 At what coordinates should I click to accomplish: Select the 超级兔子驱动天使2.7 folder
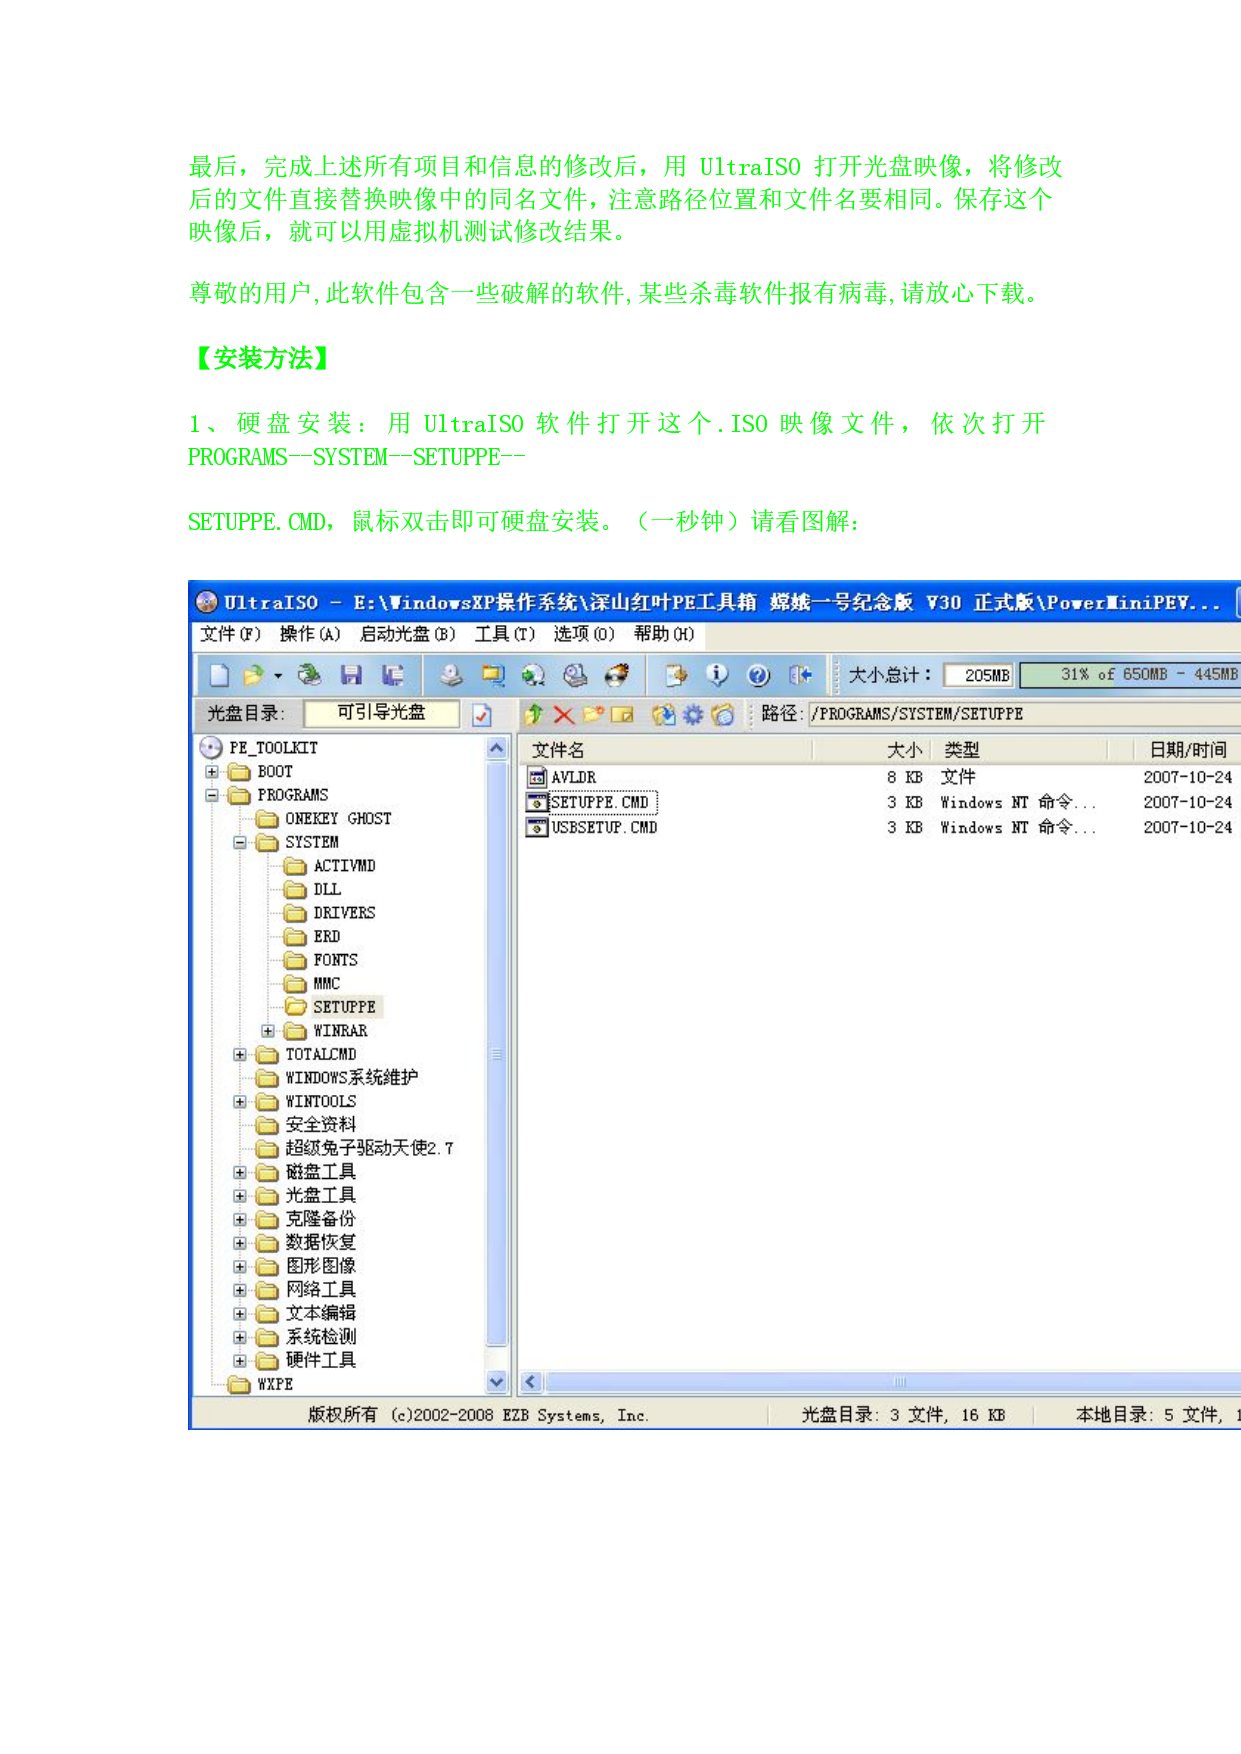(x=355, y=1148)
